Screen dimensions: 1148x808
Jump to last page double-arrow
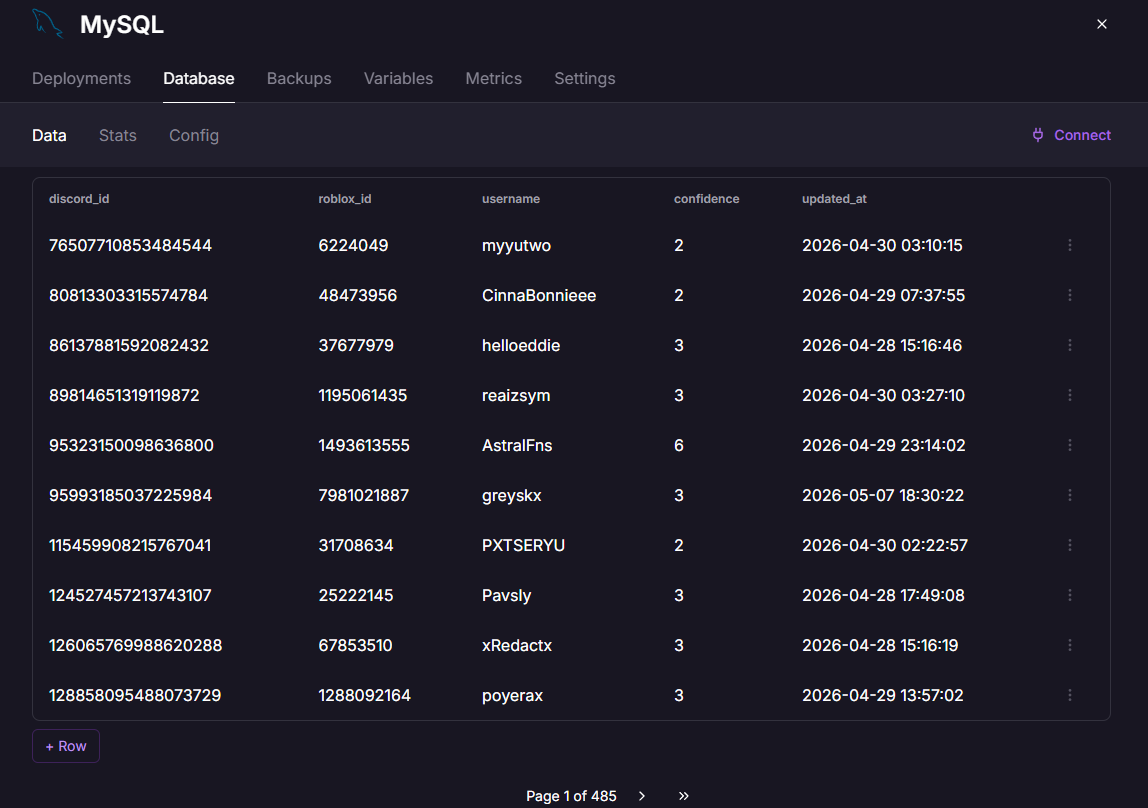point(683,796)
